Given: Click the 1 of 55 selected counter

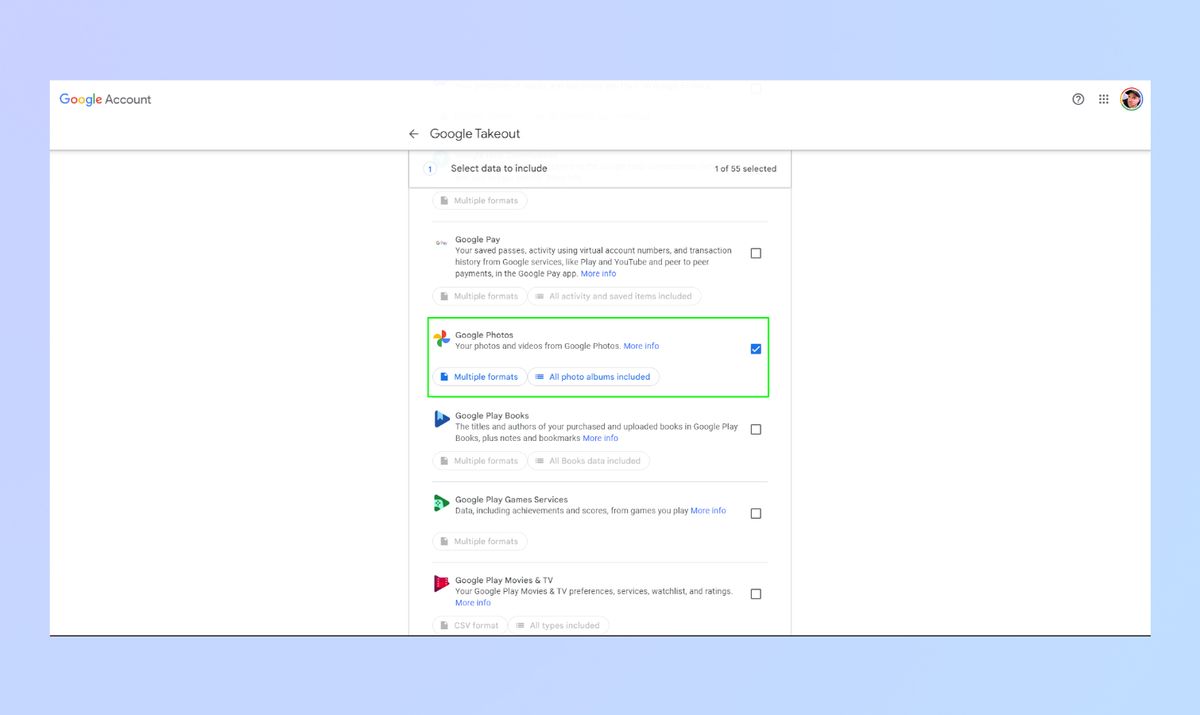Looking at the screenshot, I should [744, 168].
